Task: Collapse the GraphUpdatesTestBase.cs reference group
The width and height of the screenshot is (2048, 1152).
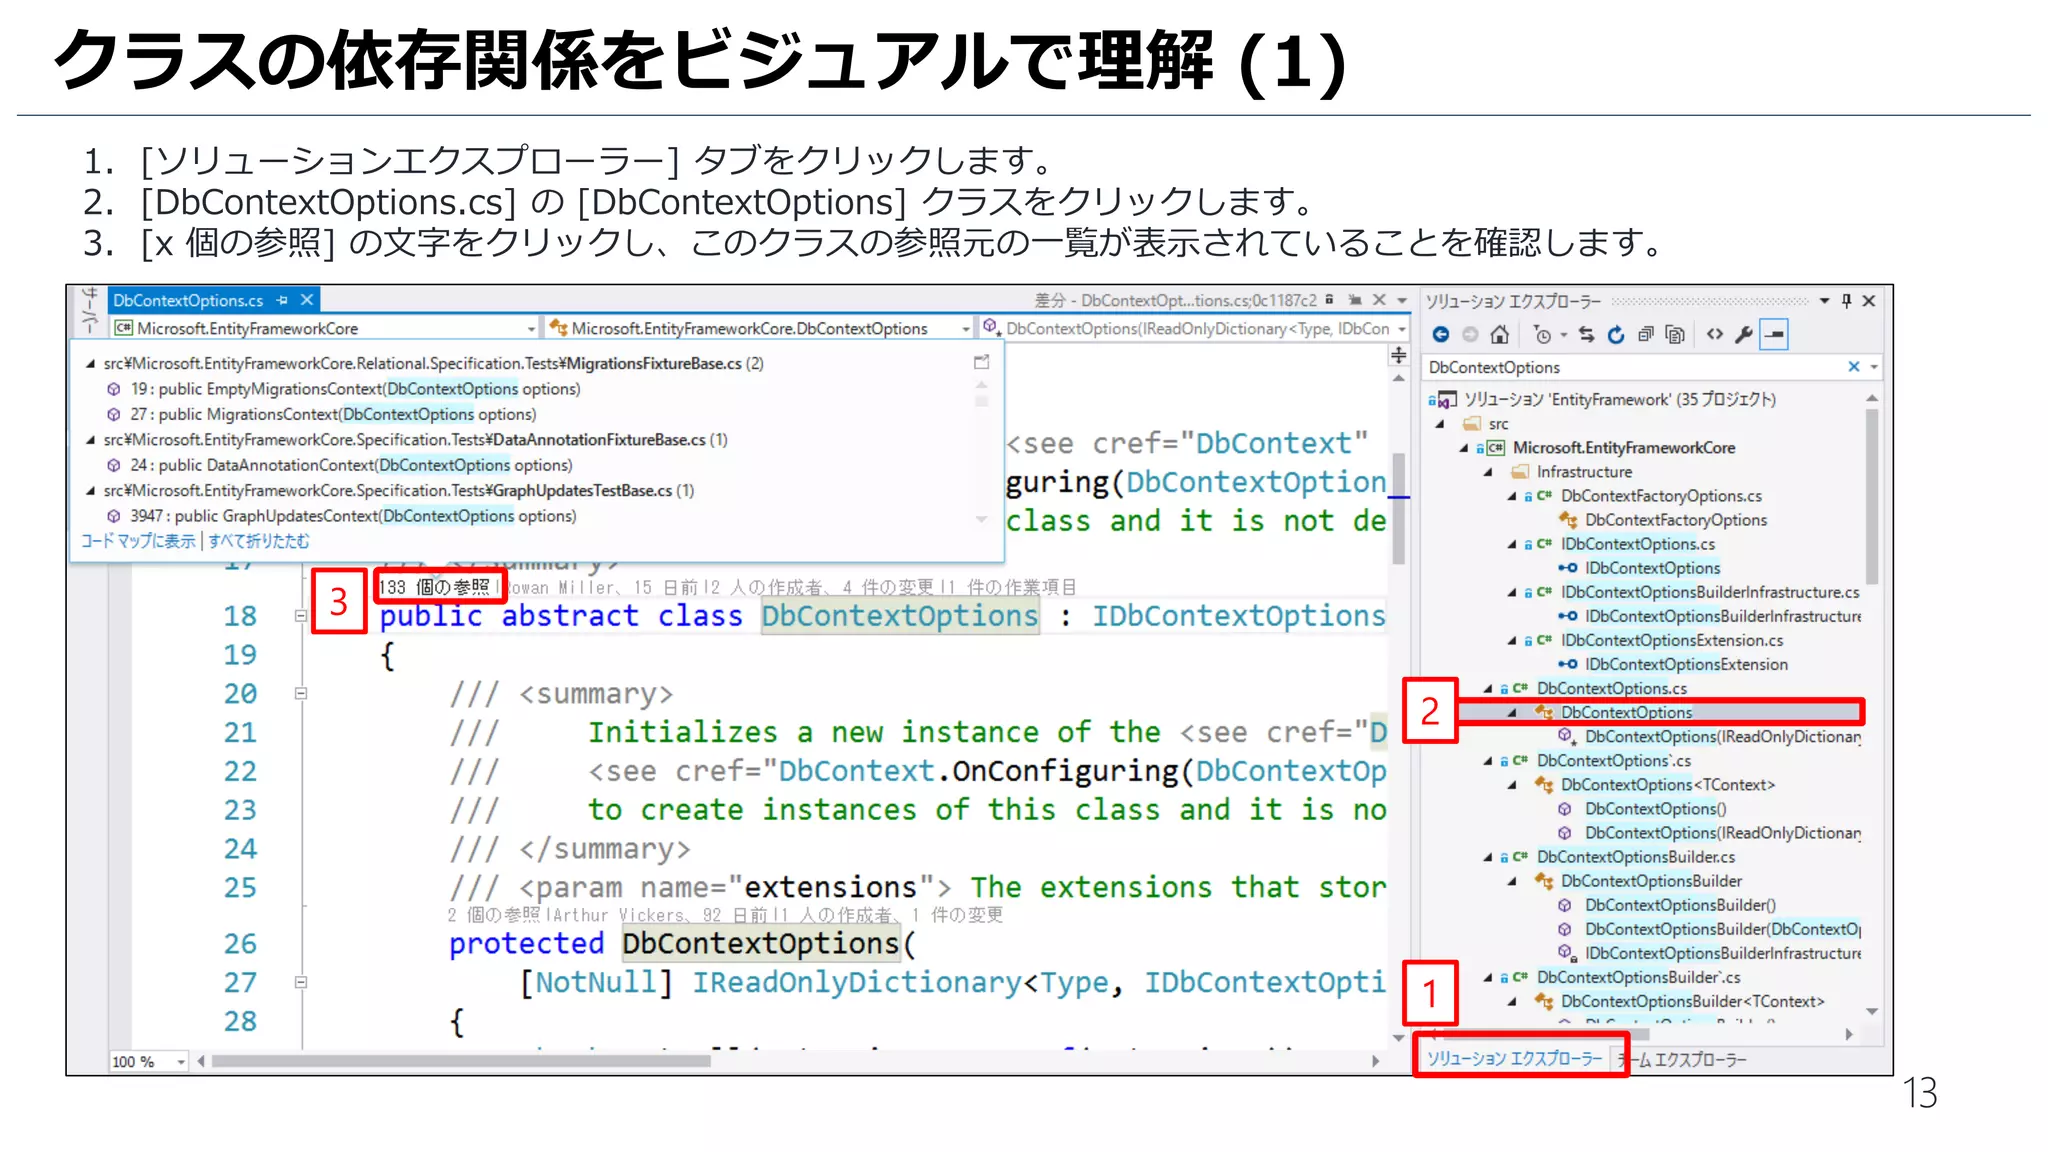Action: pyautogui.click(x=90, y=491)
